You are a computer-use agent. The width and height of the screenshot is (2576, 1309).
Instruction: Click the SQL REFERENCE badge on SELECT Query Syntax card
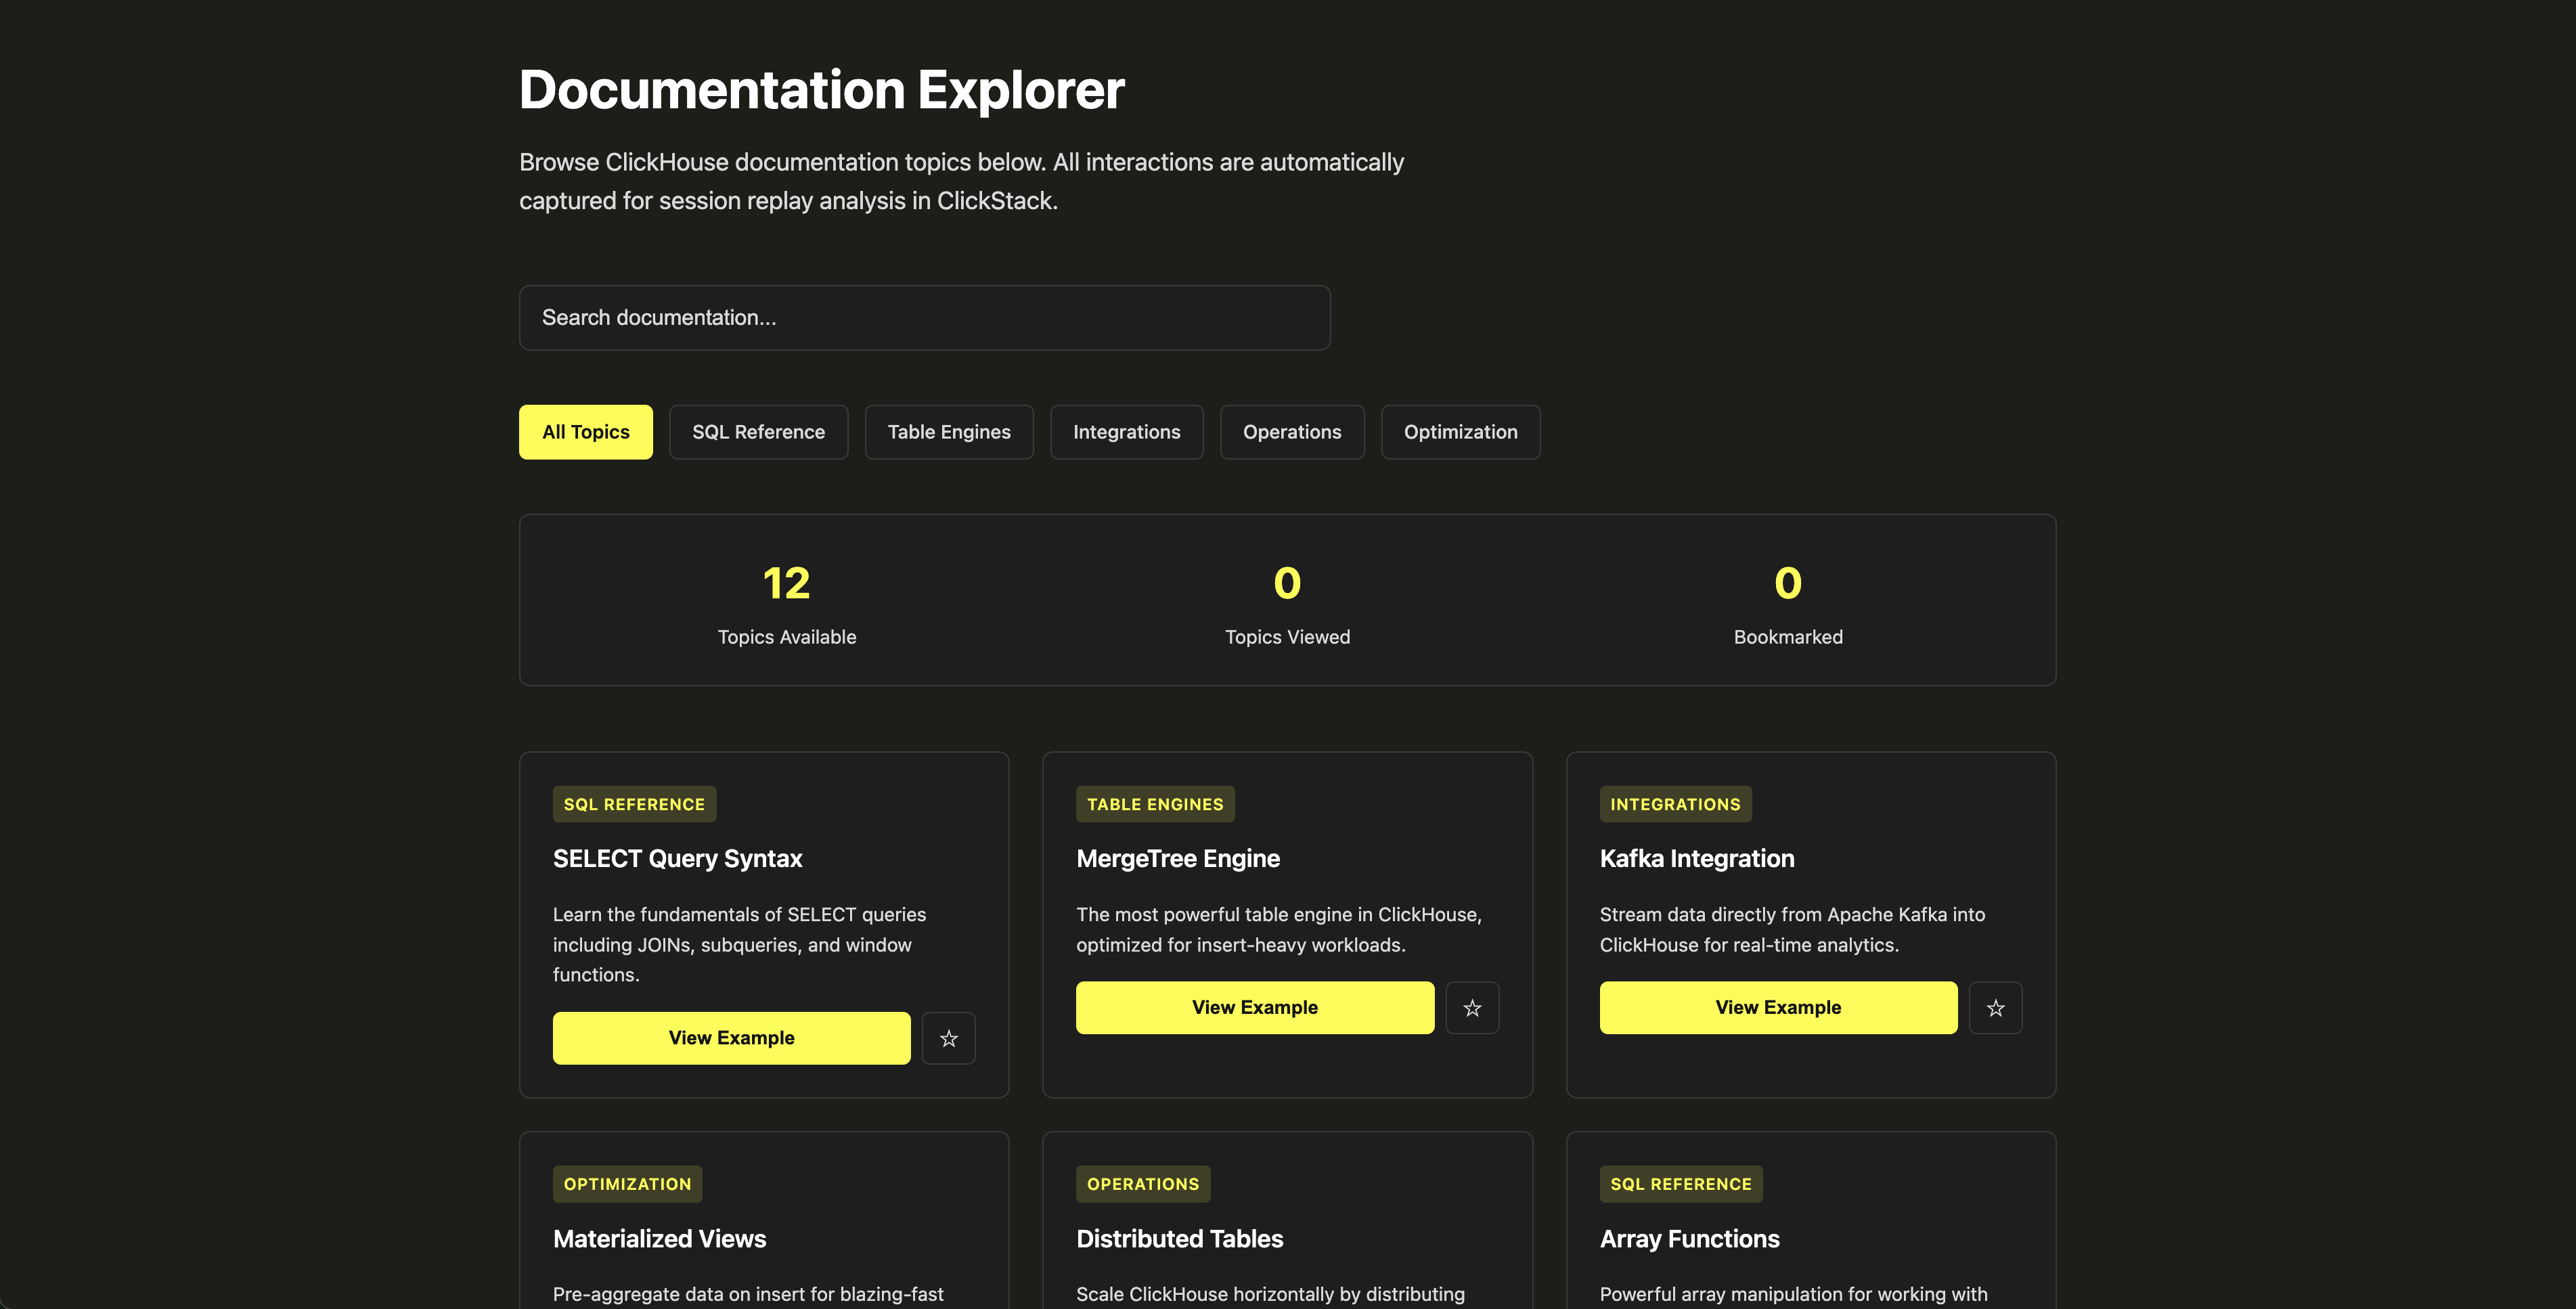[634, 803]
